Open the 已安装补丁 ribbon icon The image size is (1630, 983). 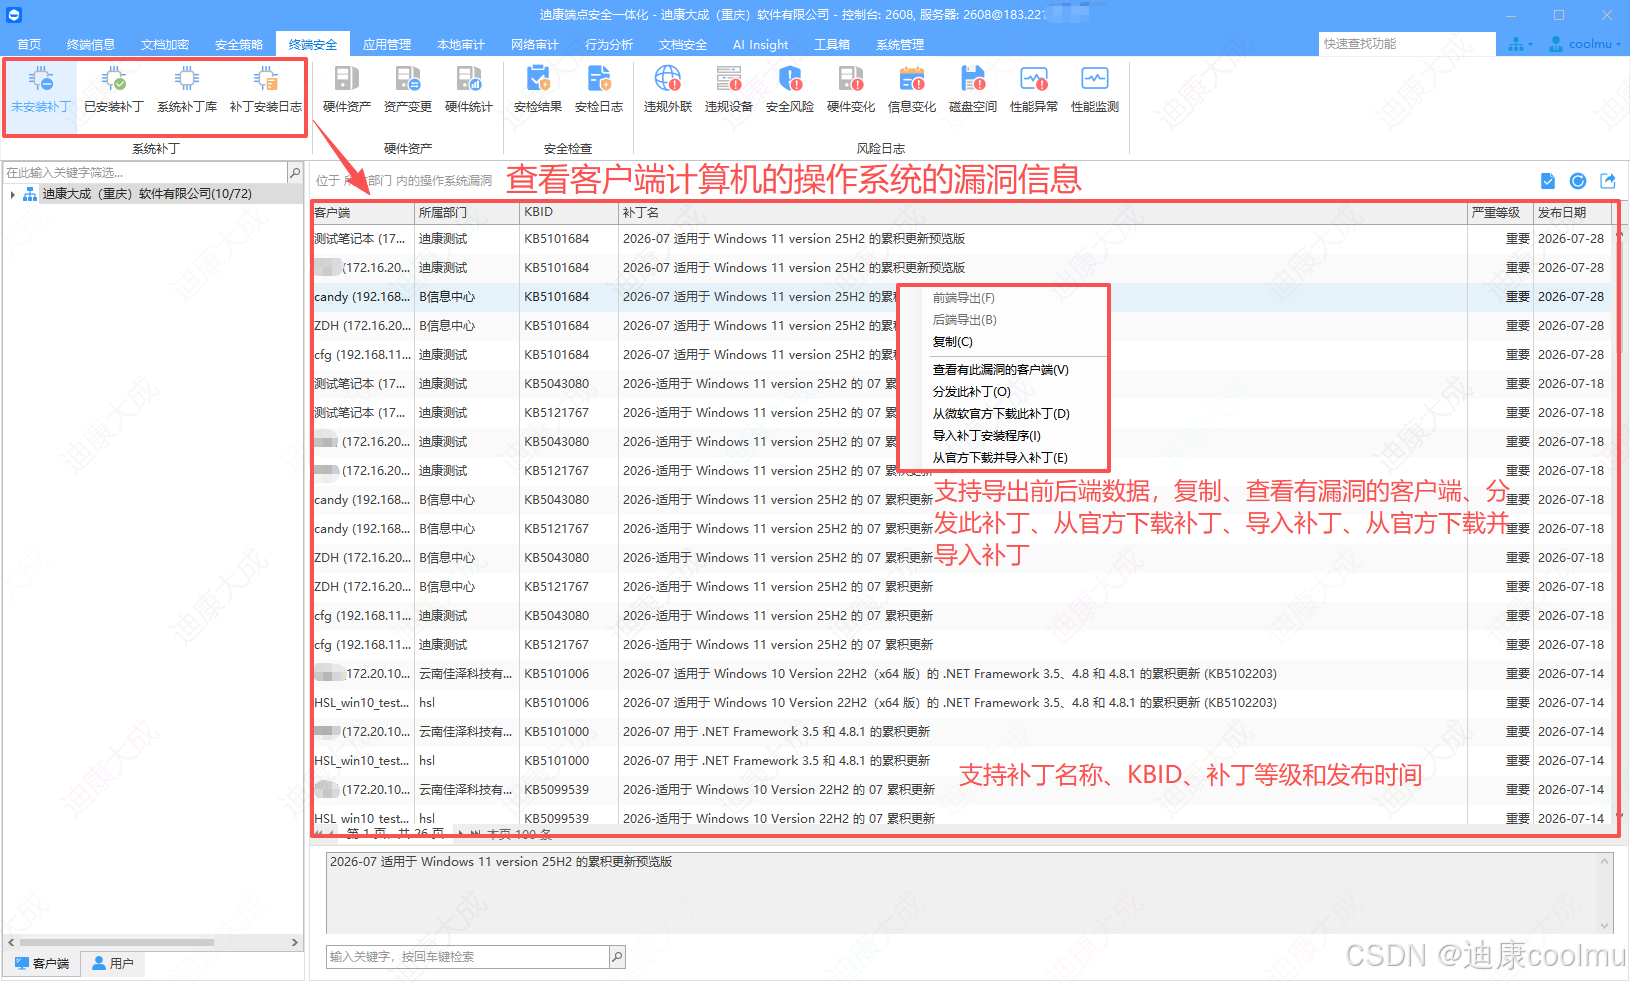point(114,89)
